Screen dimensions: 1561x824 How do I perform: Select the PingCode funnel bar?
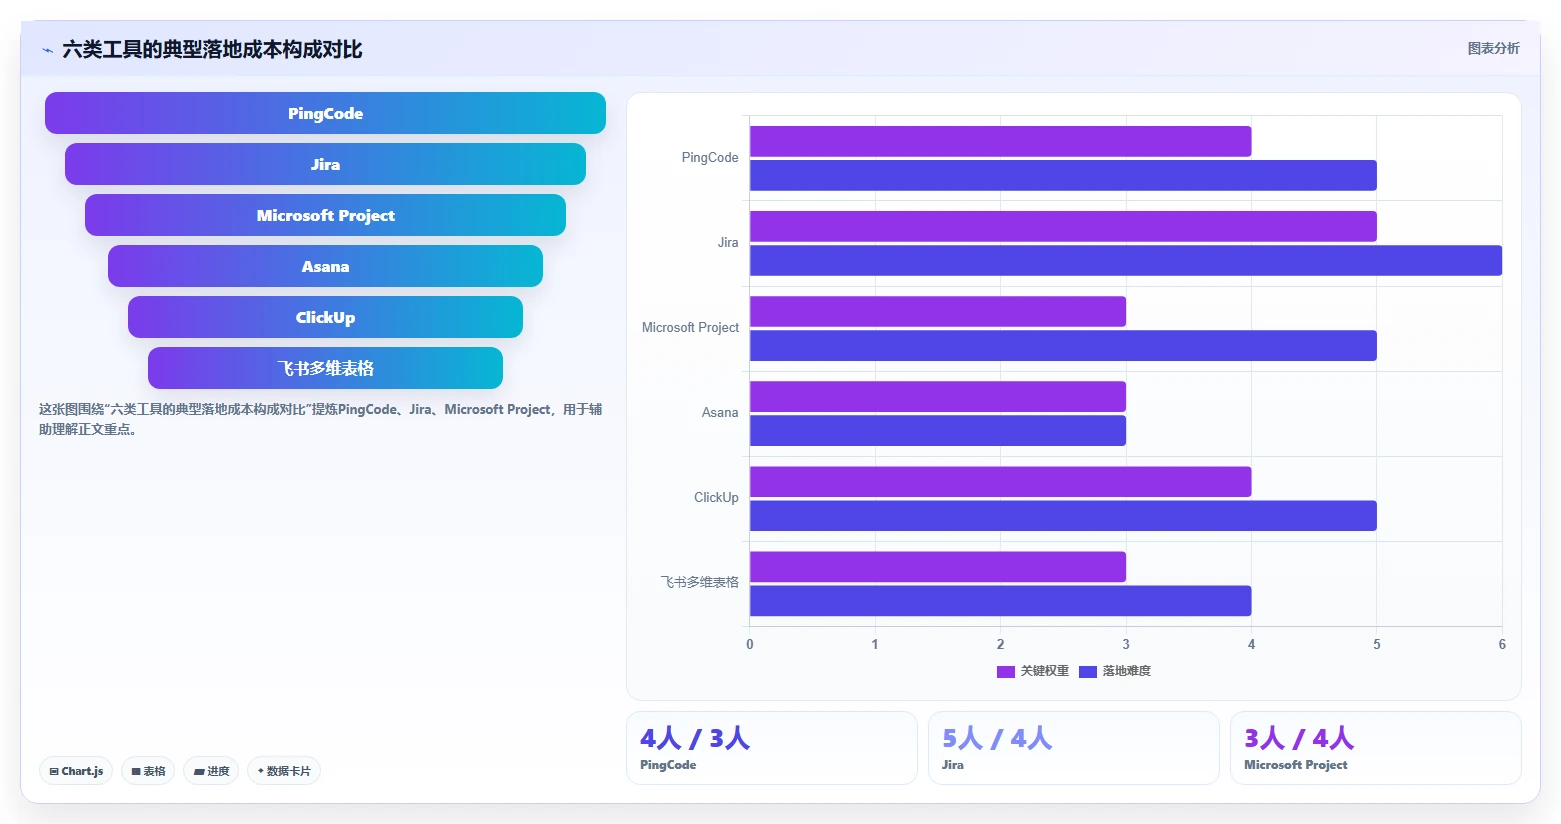coord(325,113)
